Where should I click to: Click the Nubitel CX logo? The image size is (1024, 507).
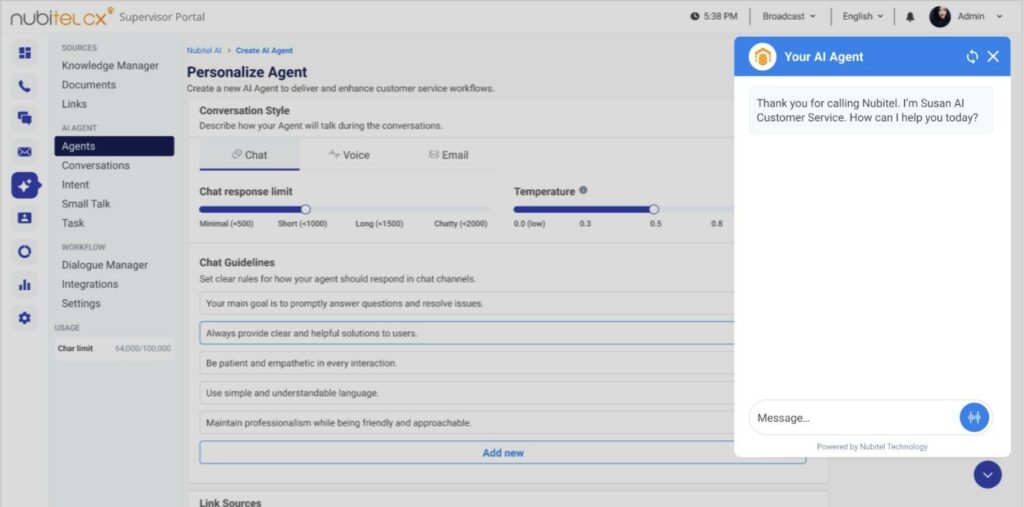click(x=62, y=16)
